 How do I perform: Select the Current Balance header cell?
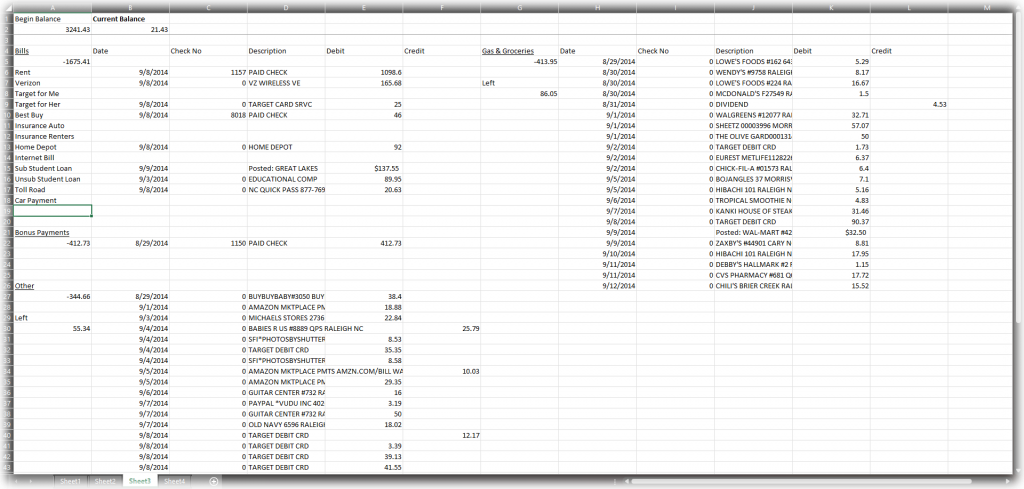(130, 19)
